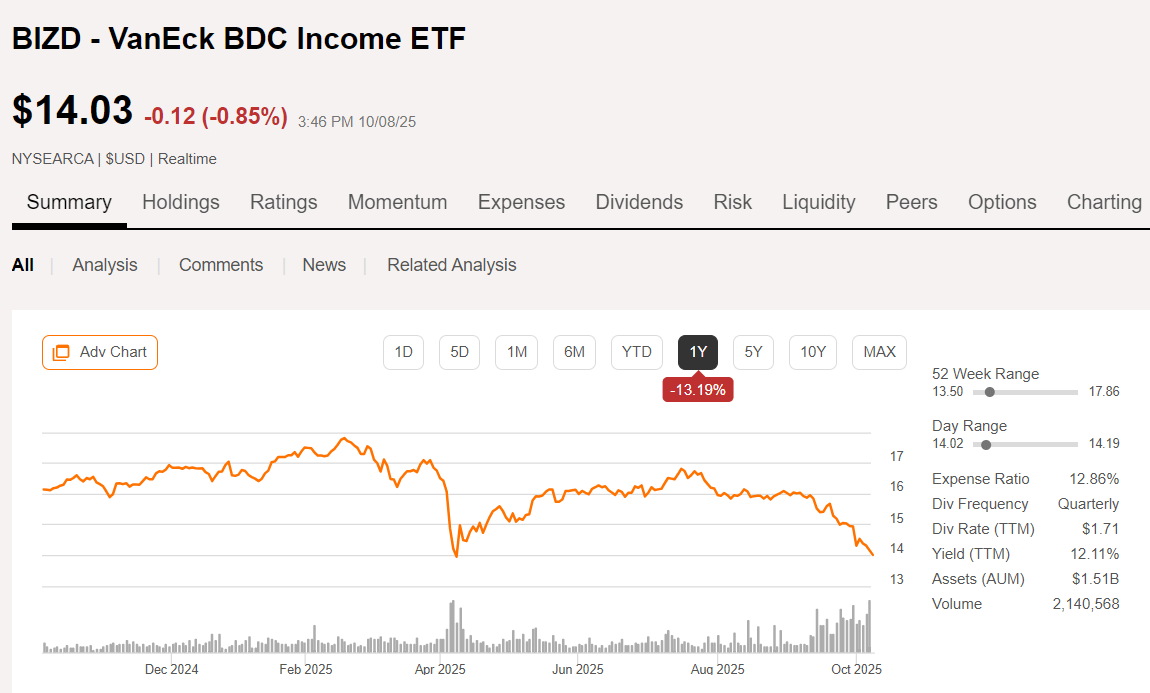Switch to the Dividends tab

coord(639,202)
